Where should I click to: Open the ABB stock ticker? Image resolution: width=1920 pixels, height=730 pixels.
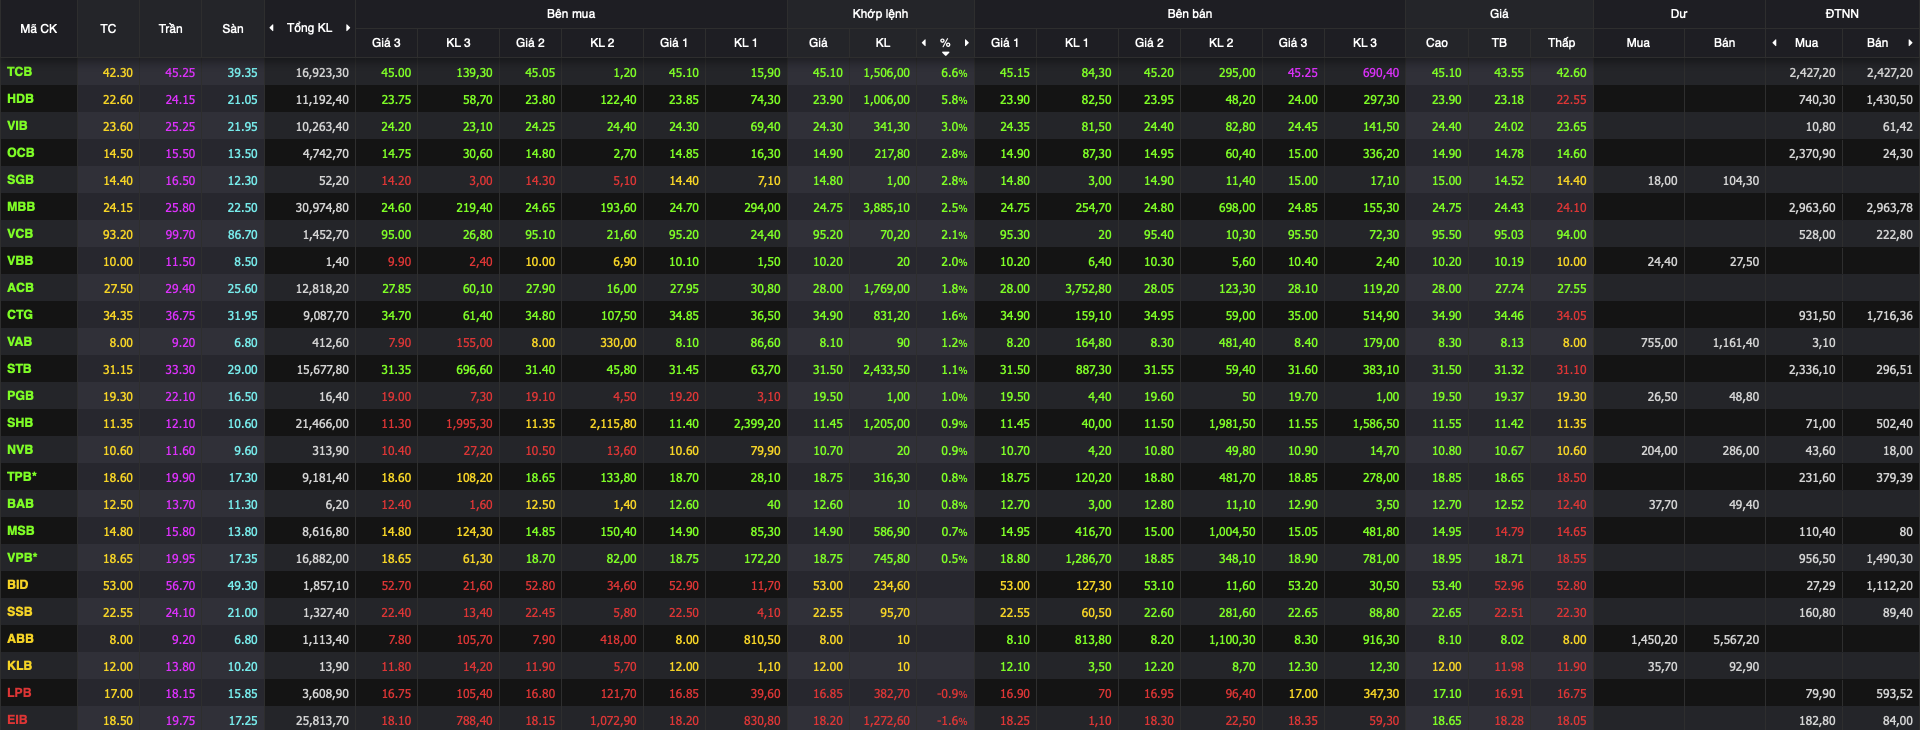(x=20, y=639)
